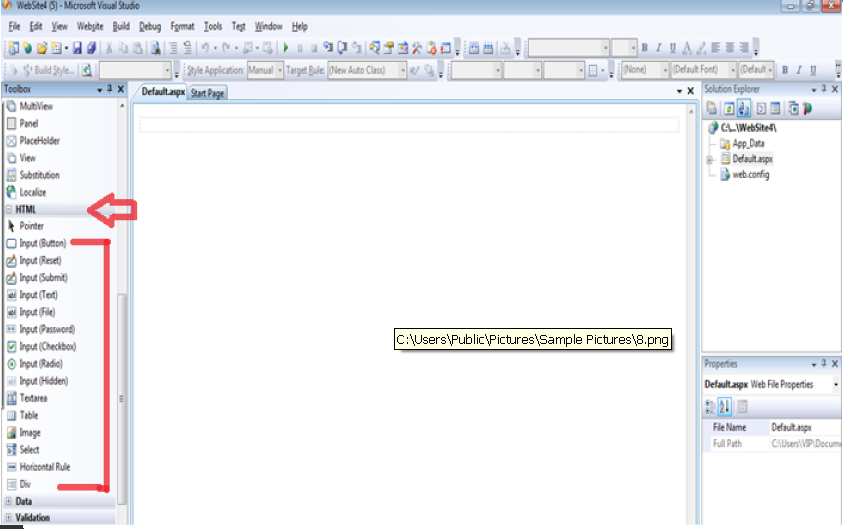
Task: Click the Property Pages icon in Properties panel
Action: pyautogui.click(x=742, y=407)
